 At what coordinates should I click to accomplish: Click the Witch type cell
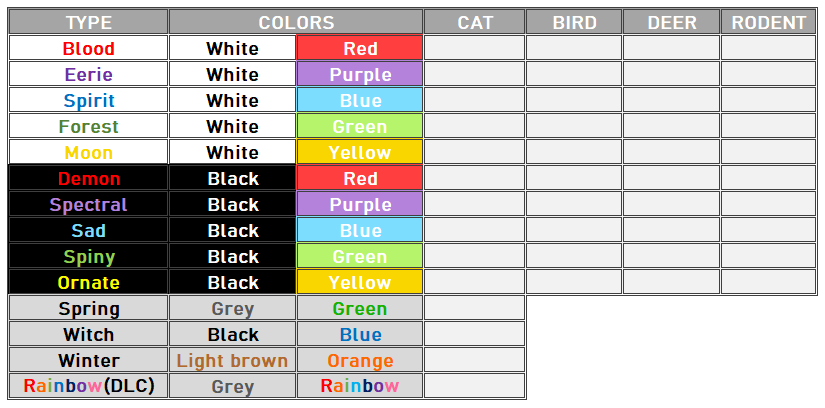coord(88,334)
